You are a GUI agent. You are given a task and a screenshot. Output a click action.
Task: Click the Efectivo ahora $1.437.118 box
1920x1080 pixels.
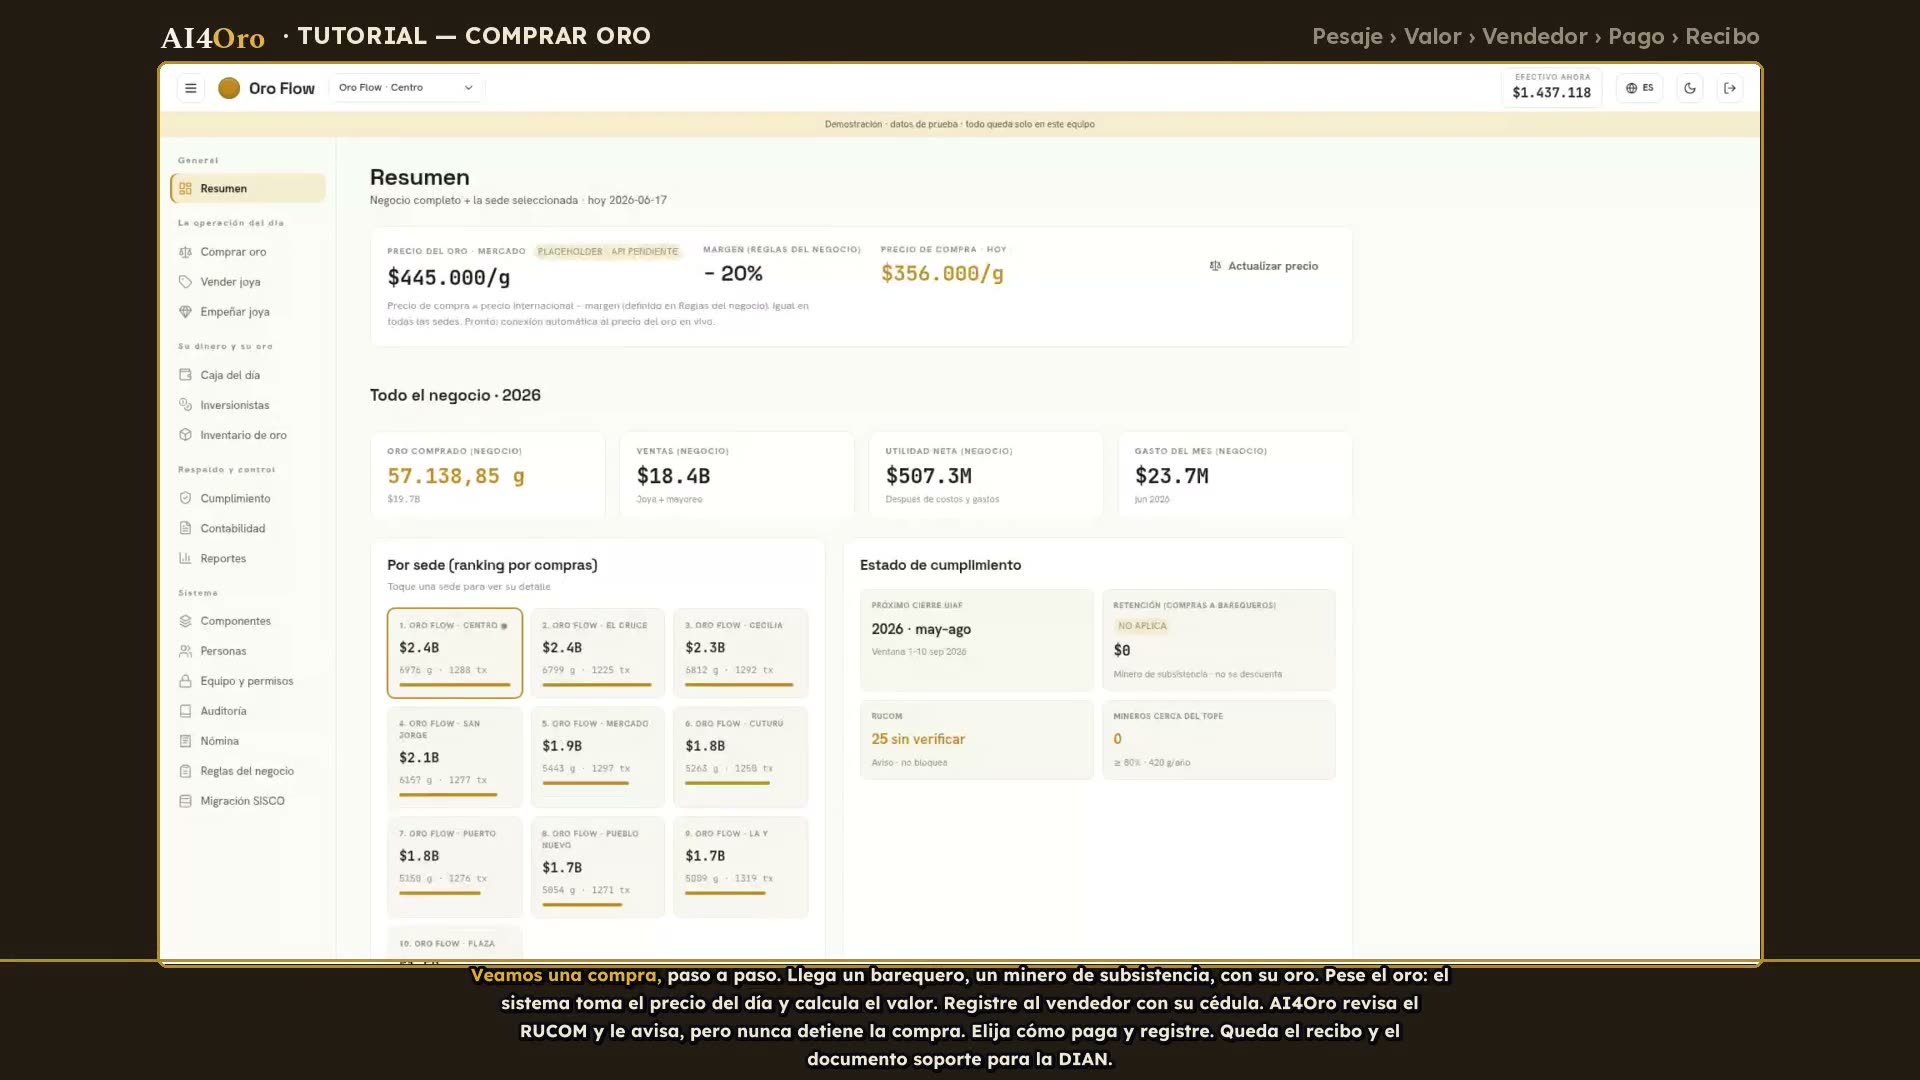point(1551,87)
